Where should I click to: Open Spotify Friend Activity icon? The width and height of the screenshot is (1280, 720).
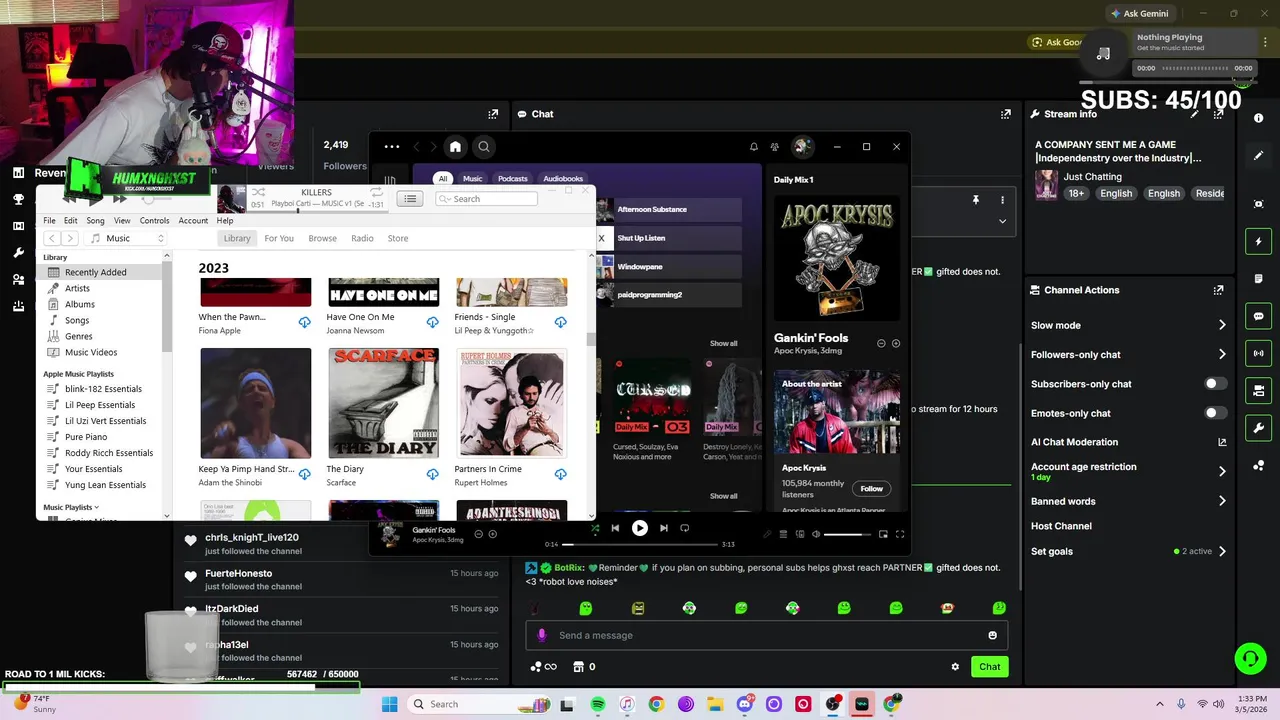[775, 147]
